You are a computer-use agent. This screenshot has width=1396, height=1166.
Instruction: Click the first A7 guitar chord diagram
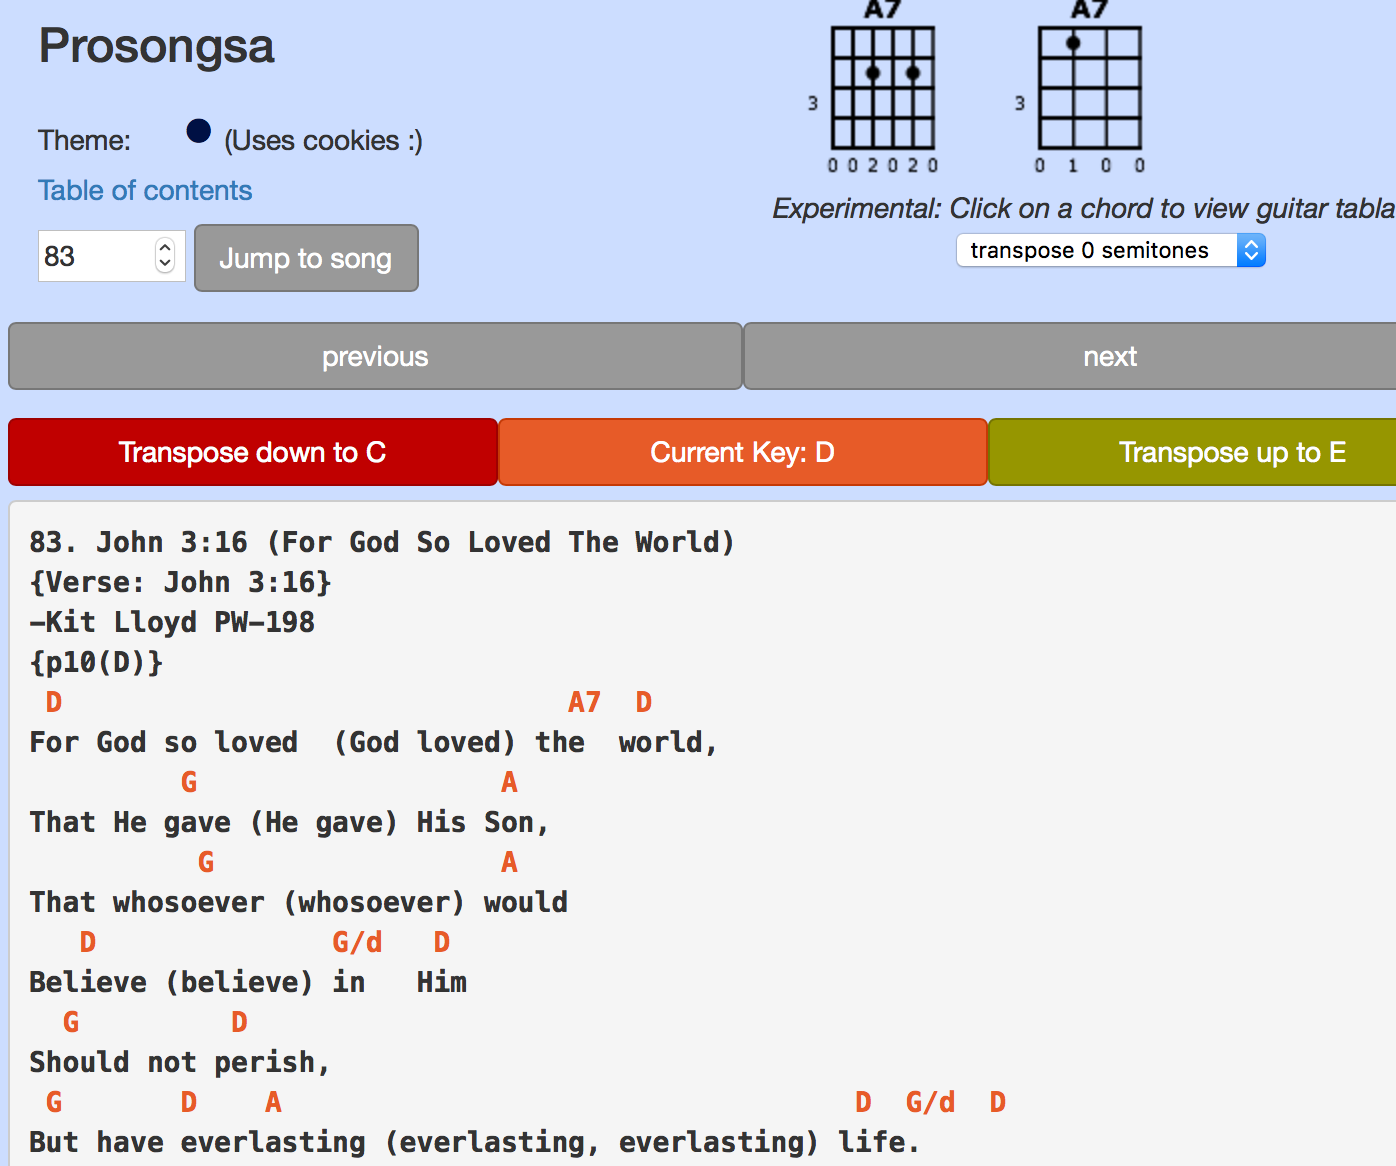pyautogui.click(x=882, y=88)
